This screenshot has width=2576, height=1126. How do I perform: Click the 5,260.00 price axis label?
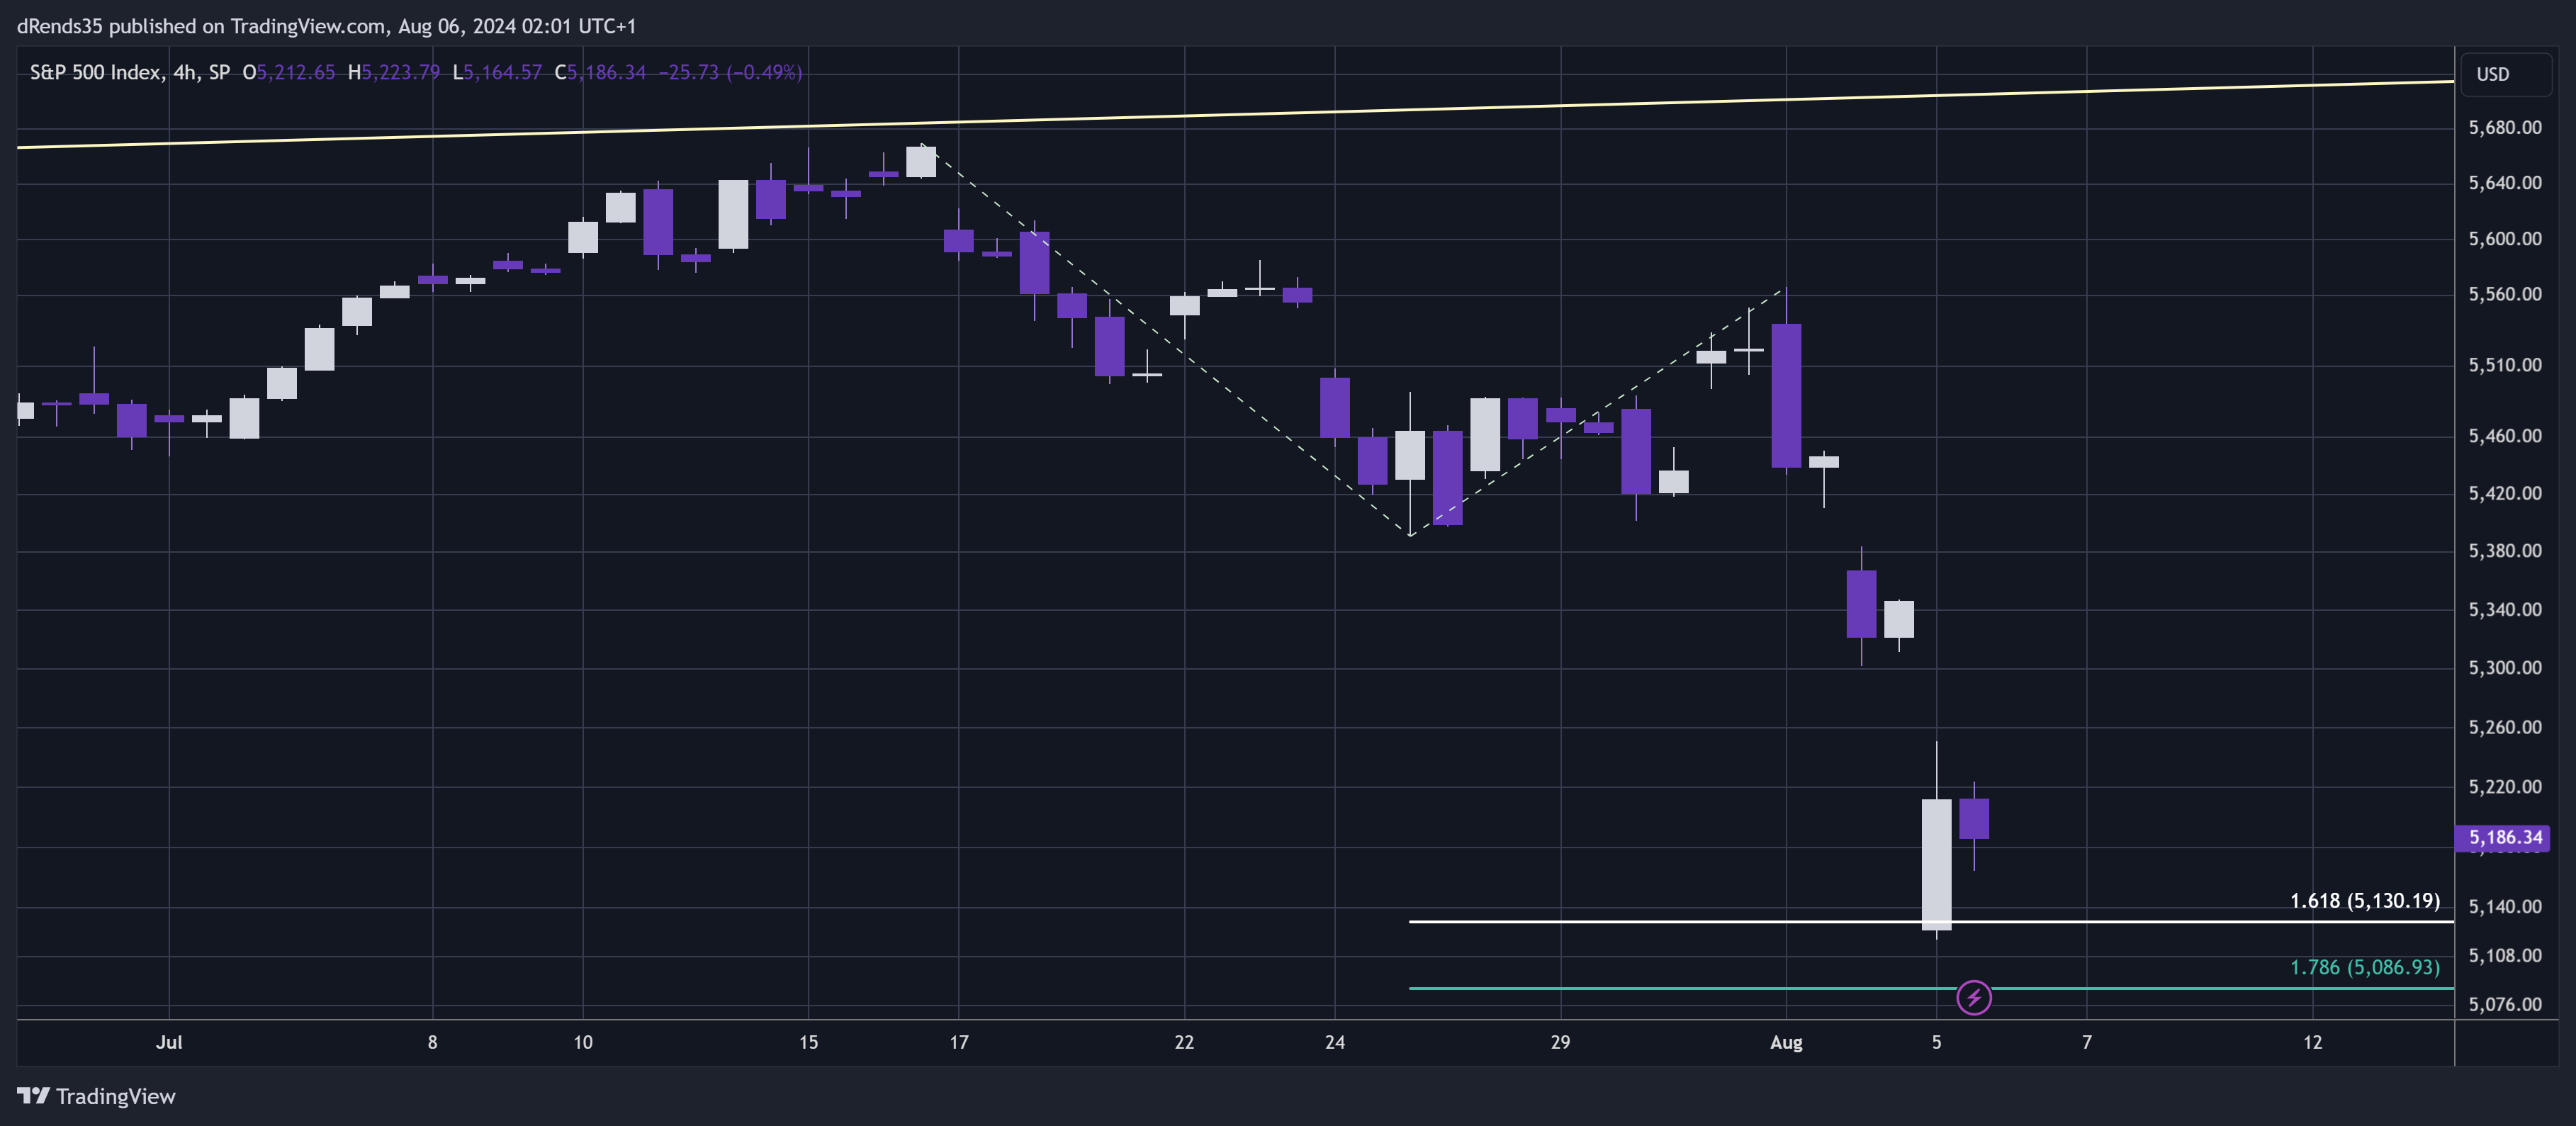(x=2505, y=727)
